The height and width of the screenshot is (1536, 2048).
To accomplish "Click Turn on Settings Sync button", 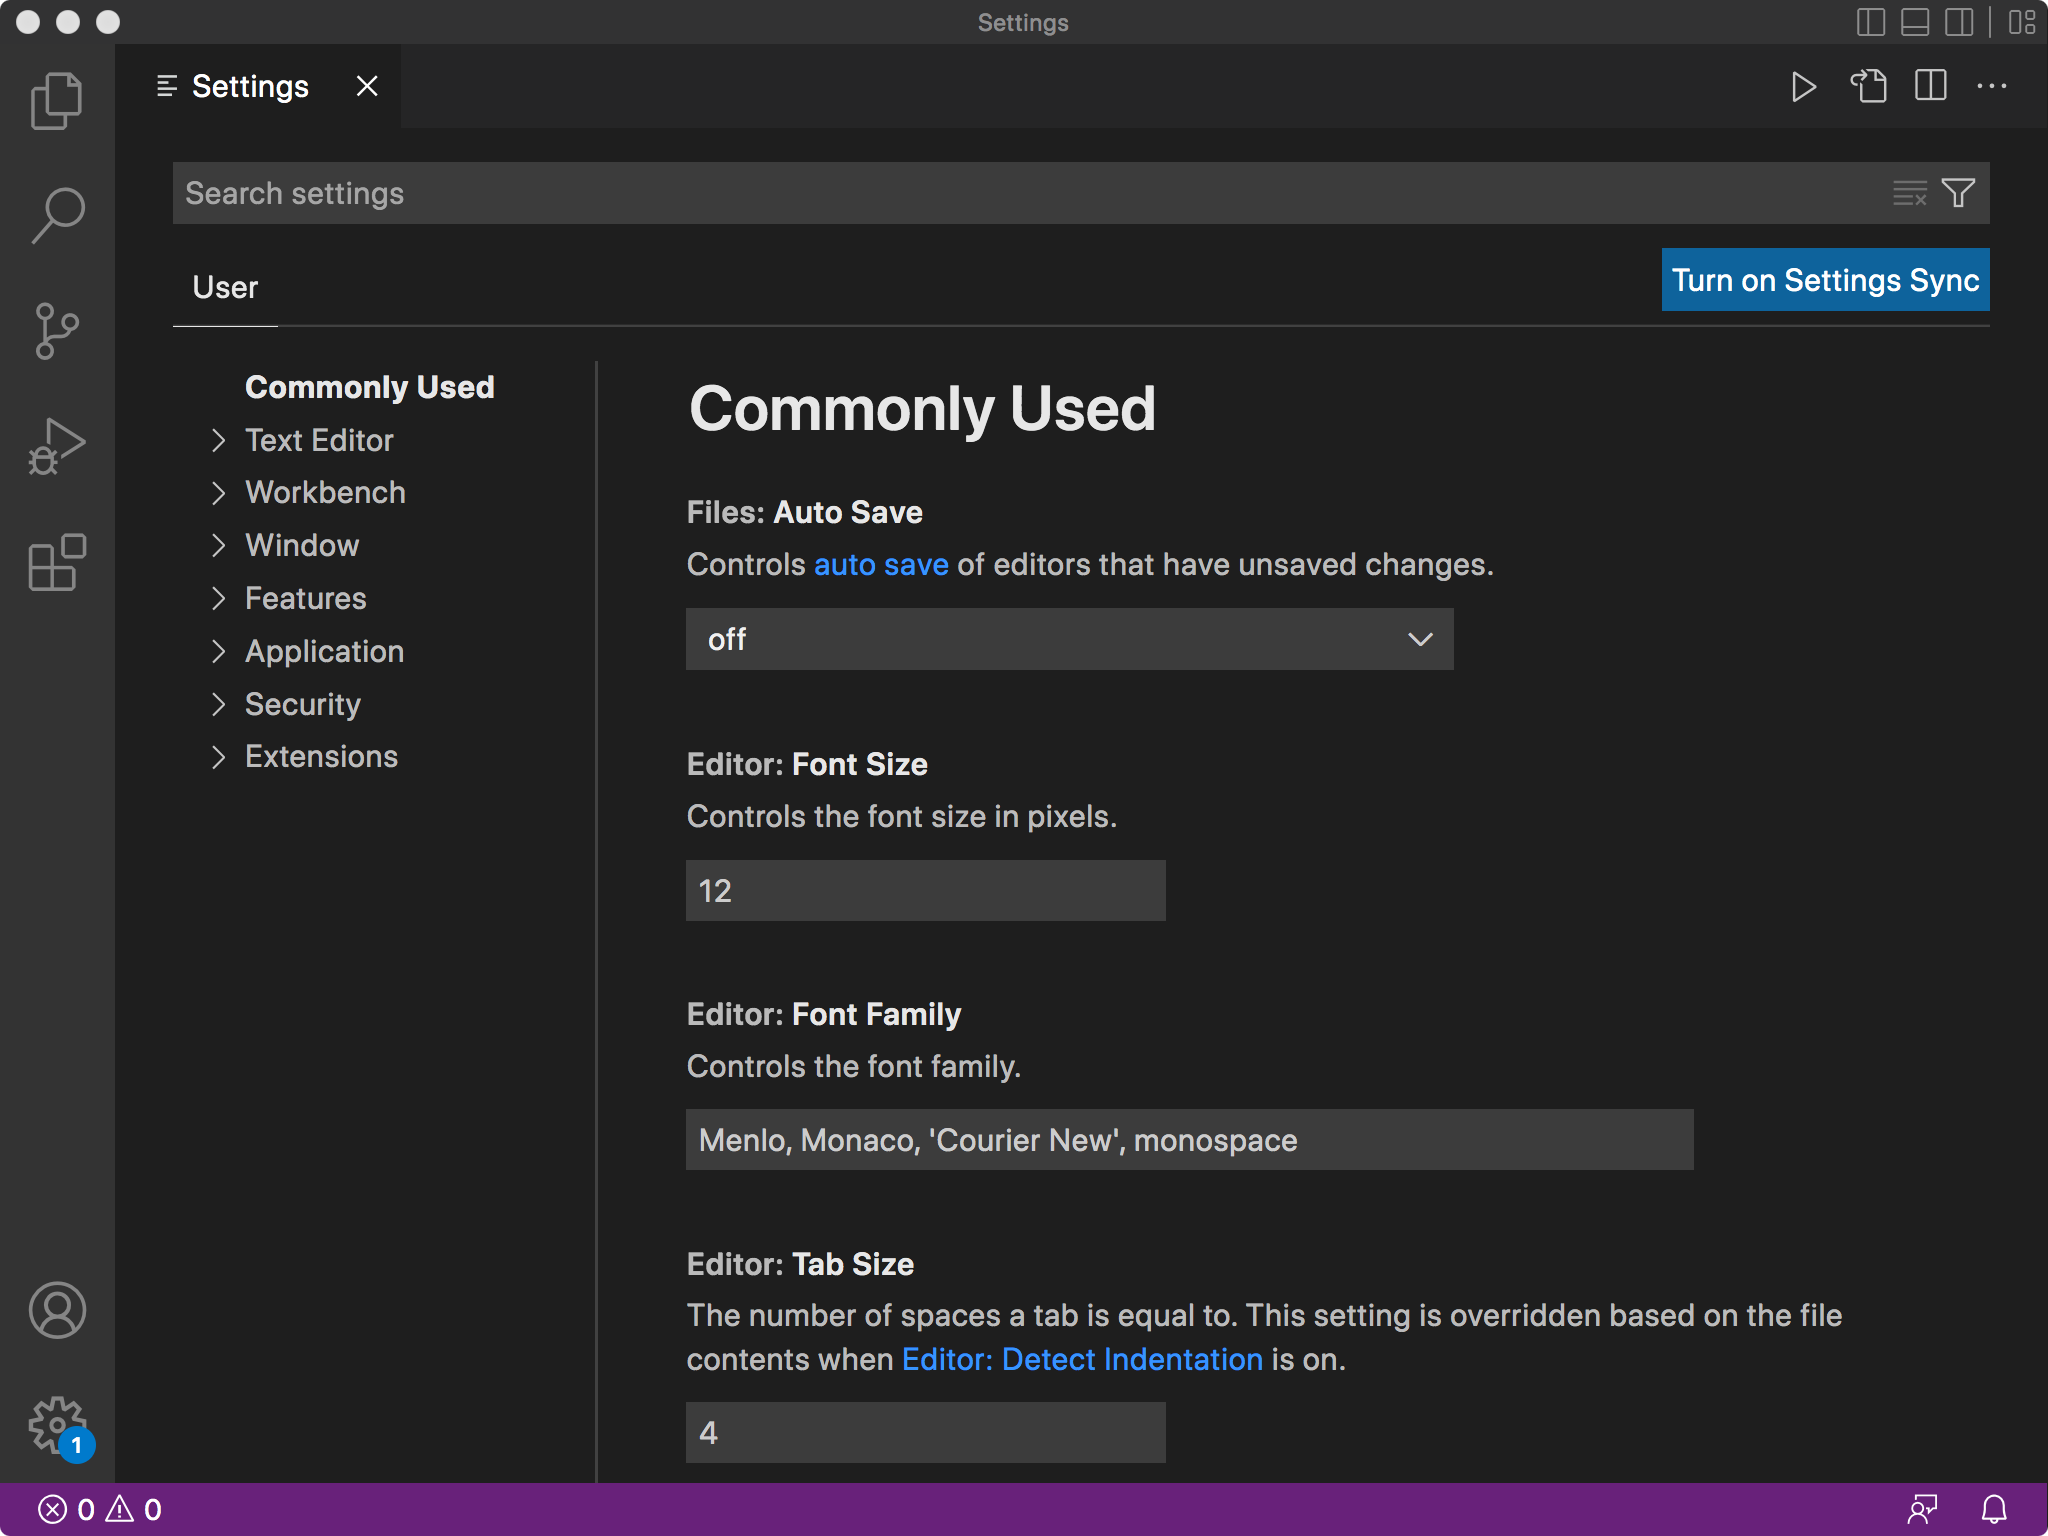I will 1824,280.
